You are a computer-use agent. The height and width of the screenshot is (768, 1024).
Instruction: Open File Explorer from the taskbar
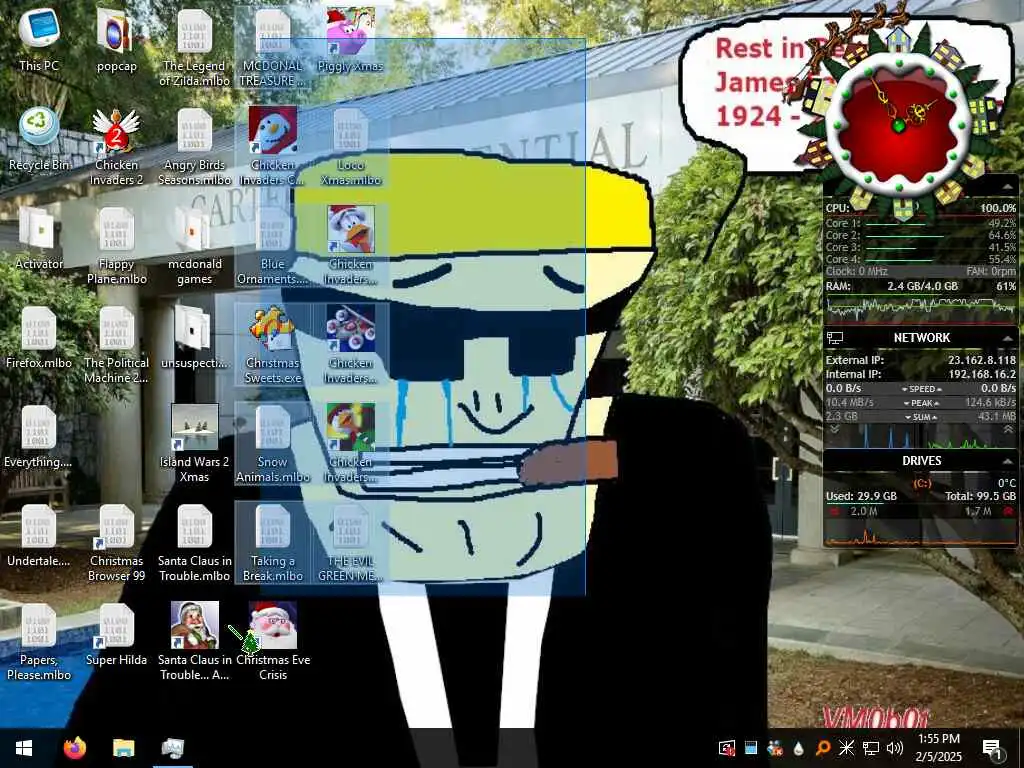click(x=123, y=748)
